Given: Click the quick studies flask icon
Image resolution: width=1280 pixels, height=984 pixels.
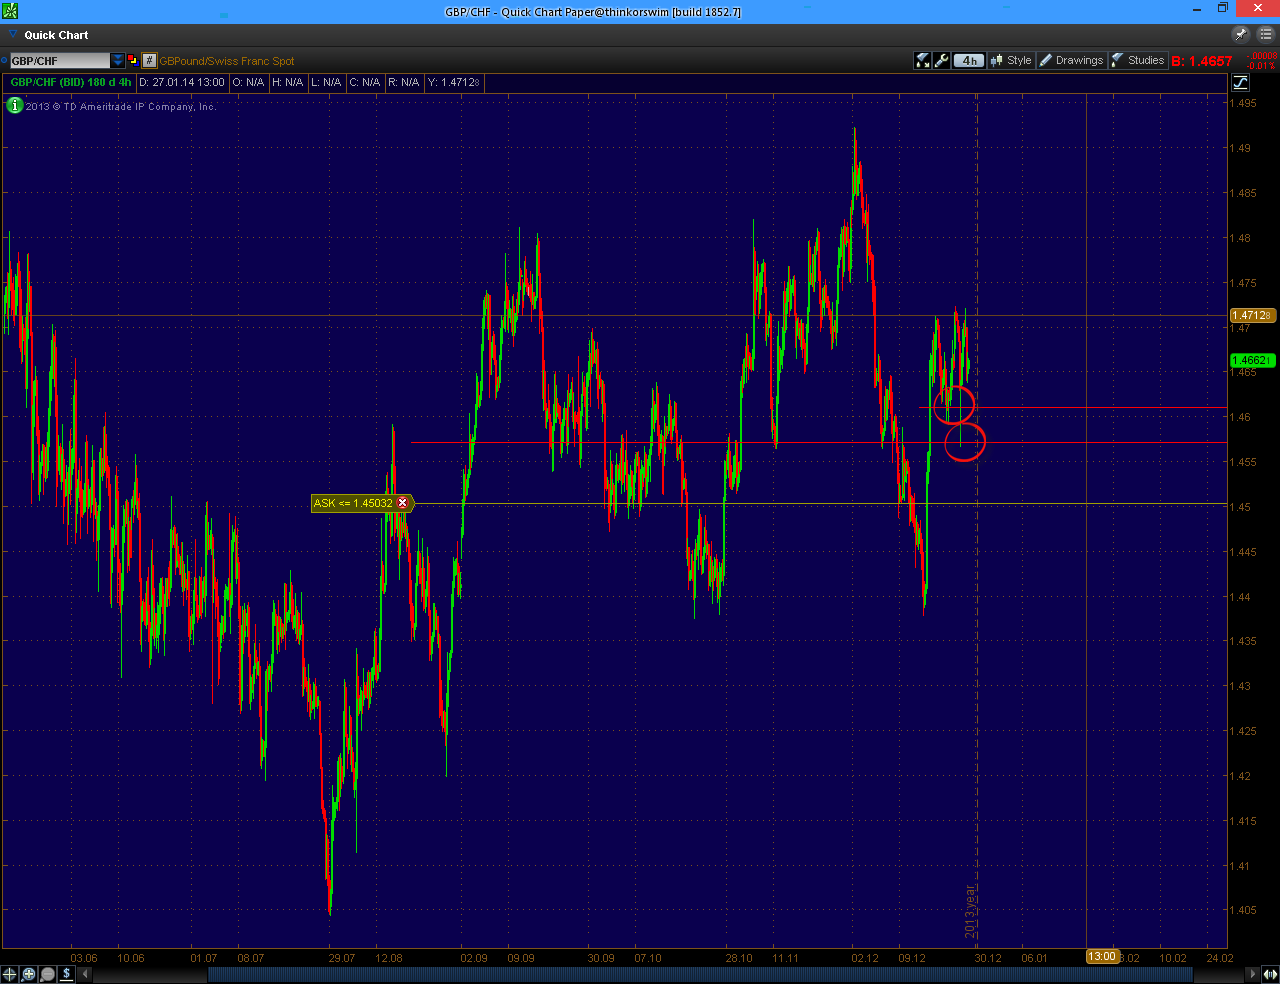Looking at the screenshot, I should 923,60.
